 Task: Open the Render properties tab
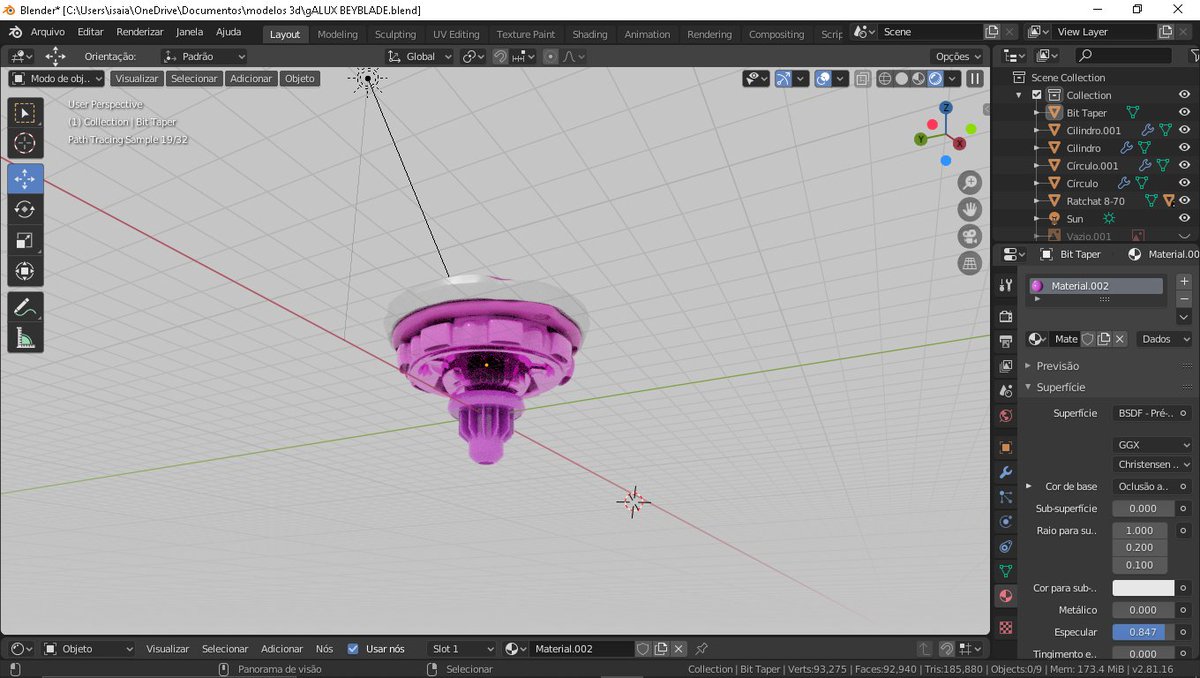[1006, 316]
